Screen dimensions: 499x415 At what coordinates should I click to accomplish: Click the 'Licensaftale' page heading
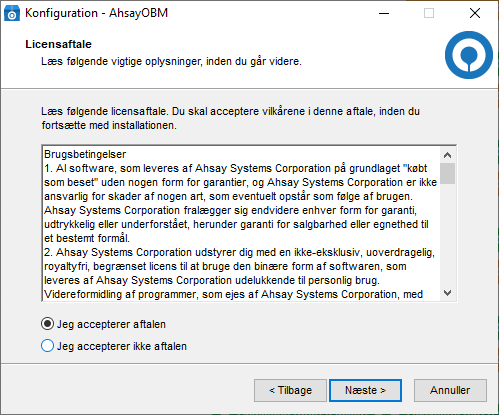[x=58, y=44]
